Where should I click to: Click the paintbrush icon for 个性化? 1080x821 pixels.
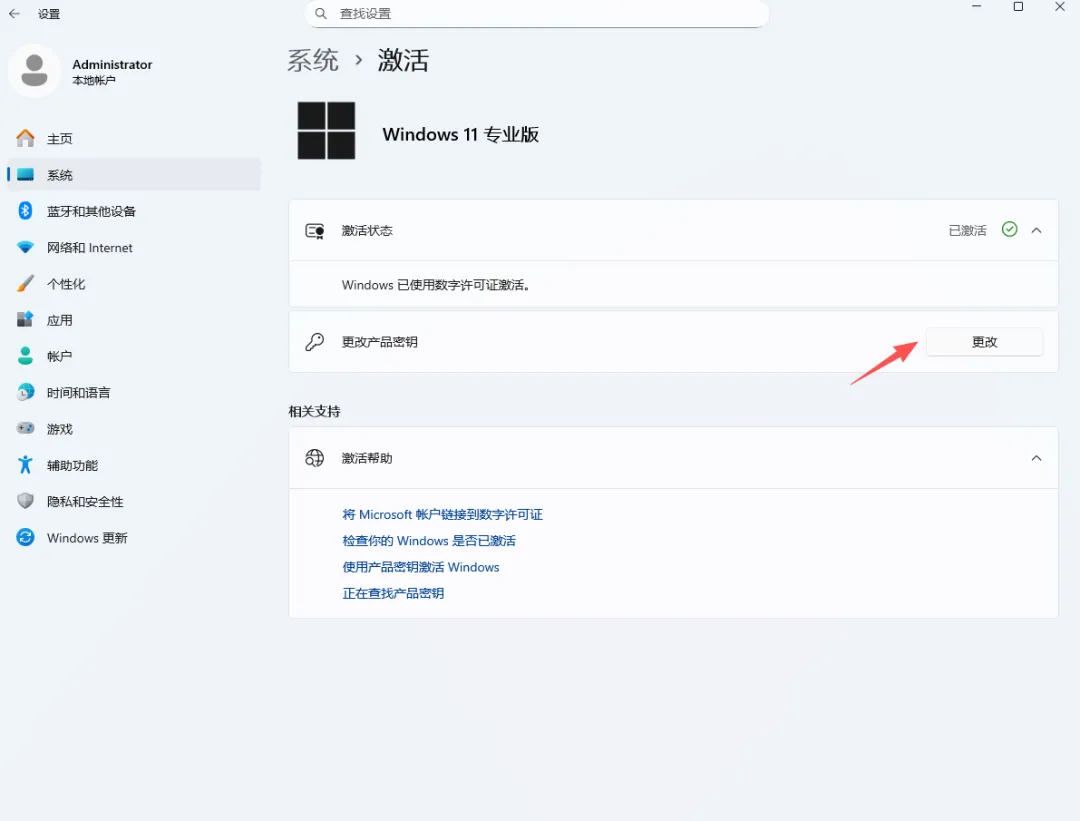(x=25, y=284)
